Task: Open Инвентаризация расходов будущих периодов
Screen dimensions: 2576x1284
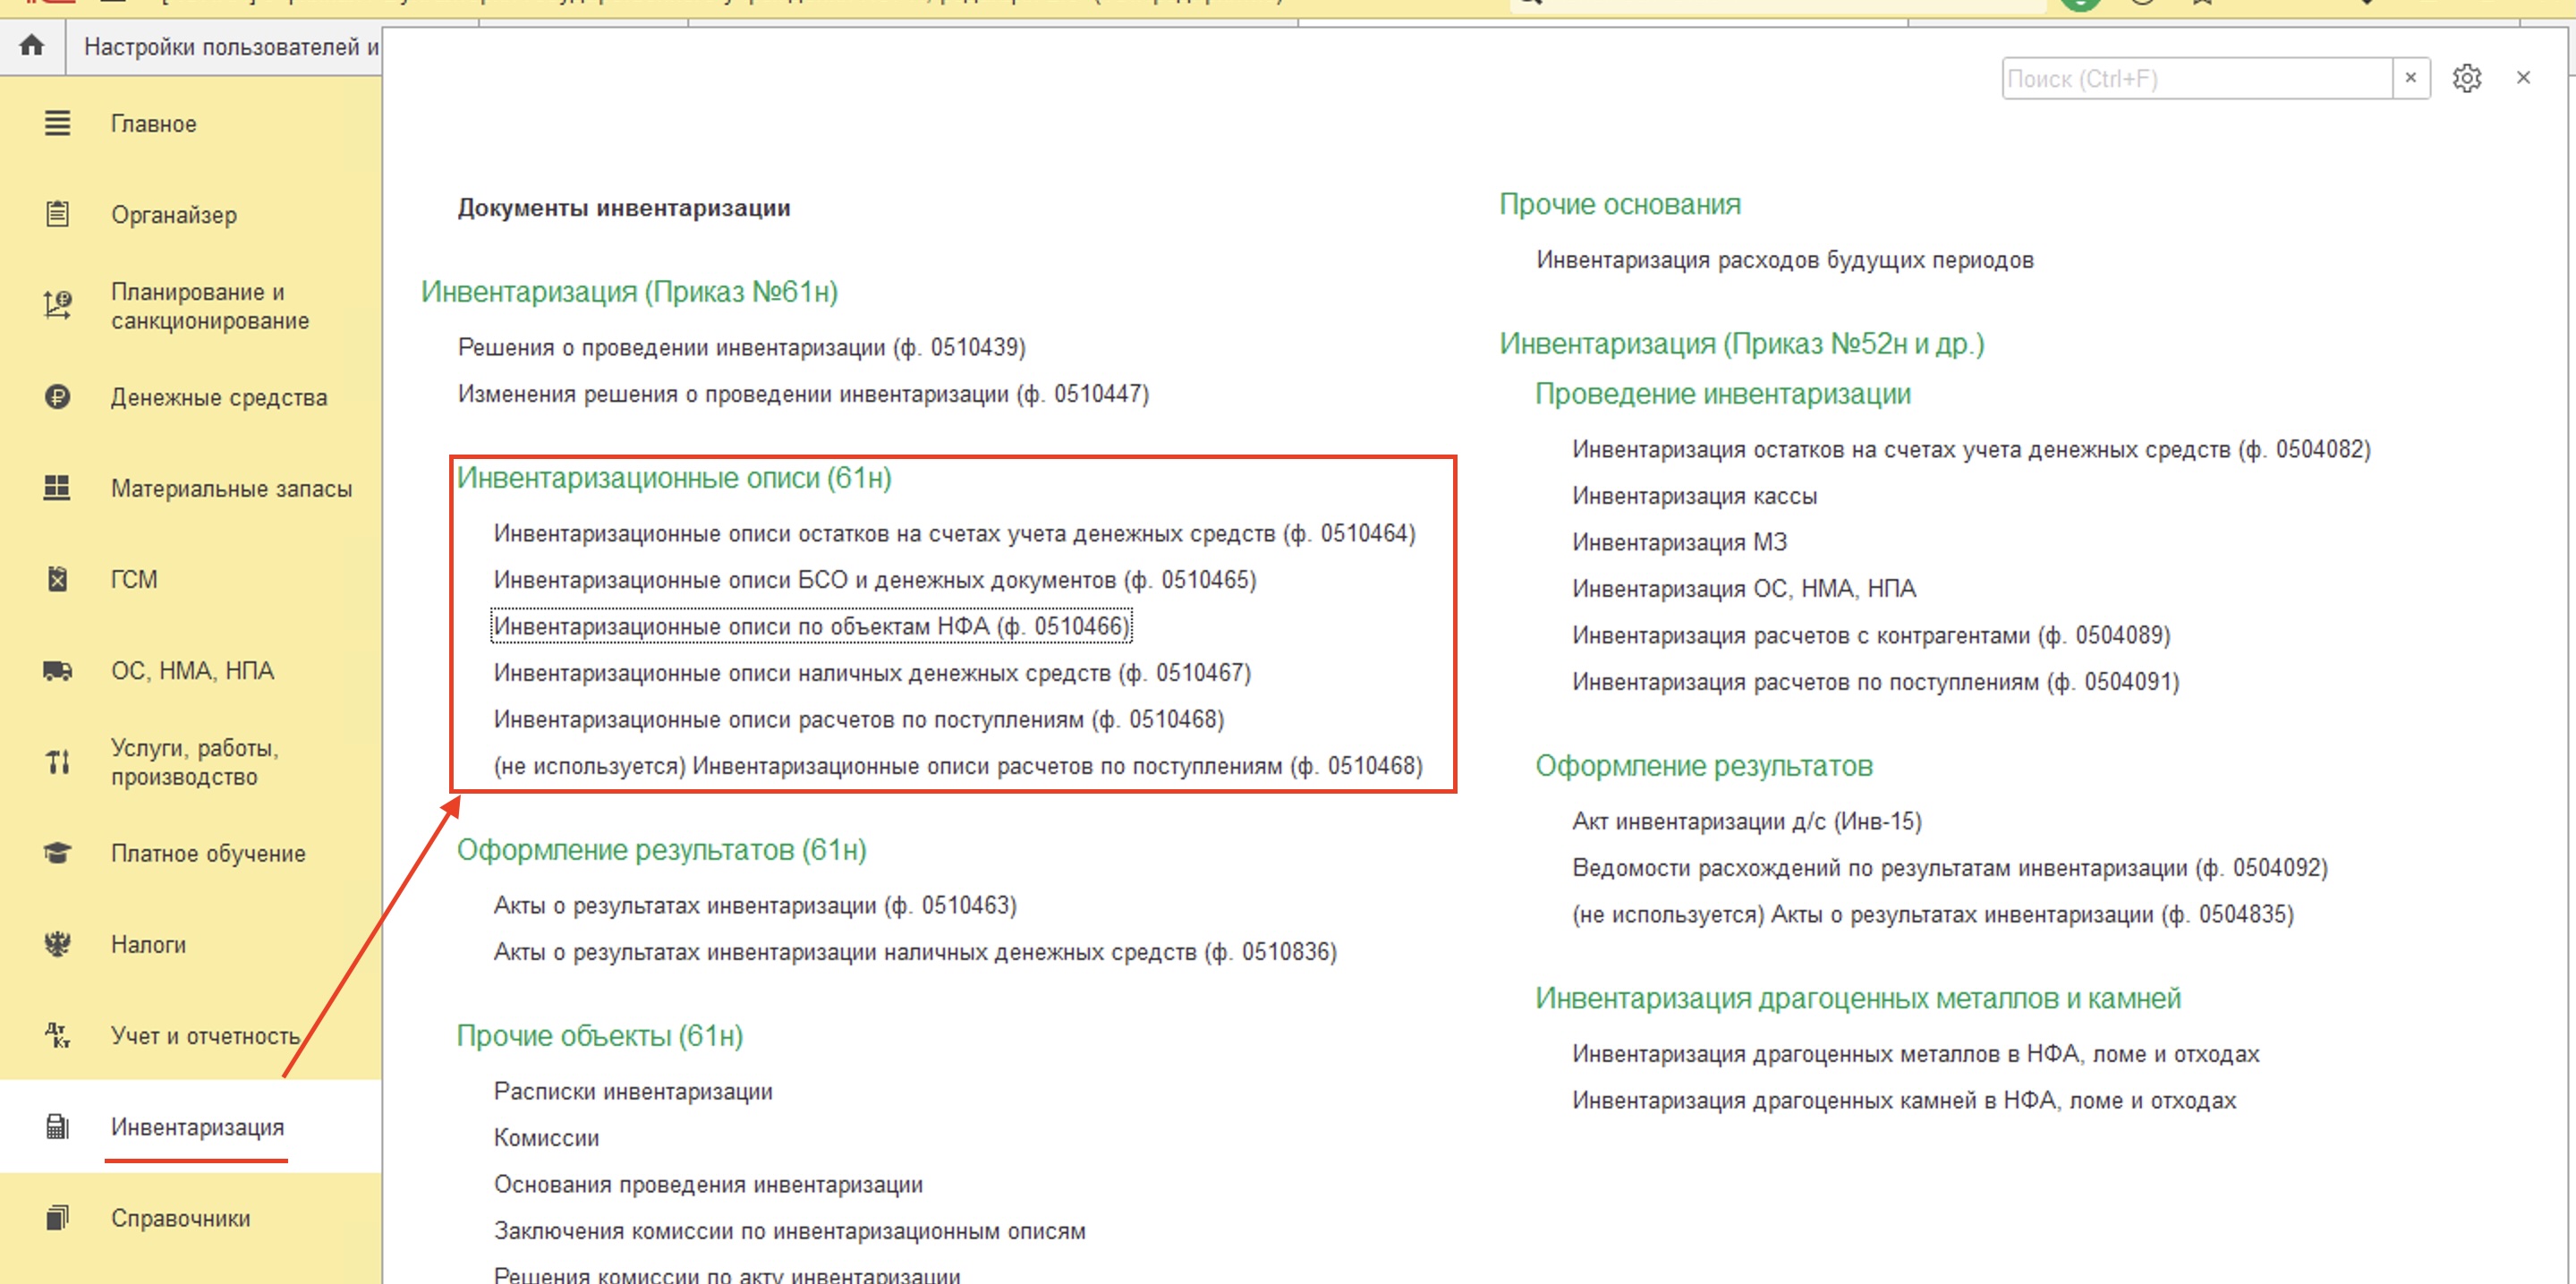Action: coord(1785,260)
